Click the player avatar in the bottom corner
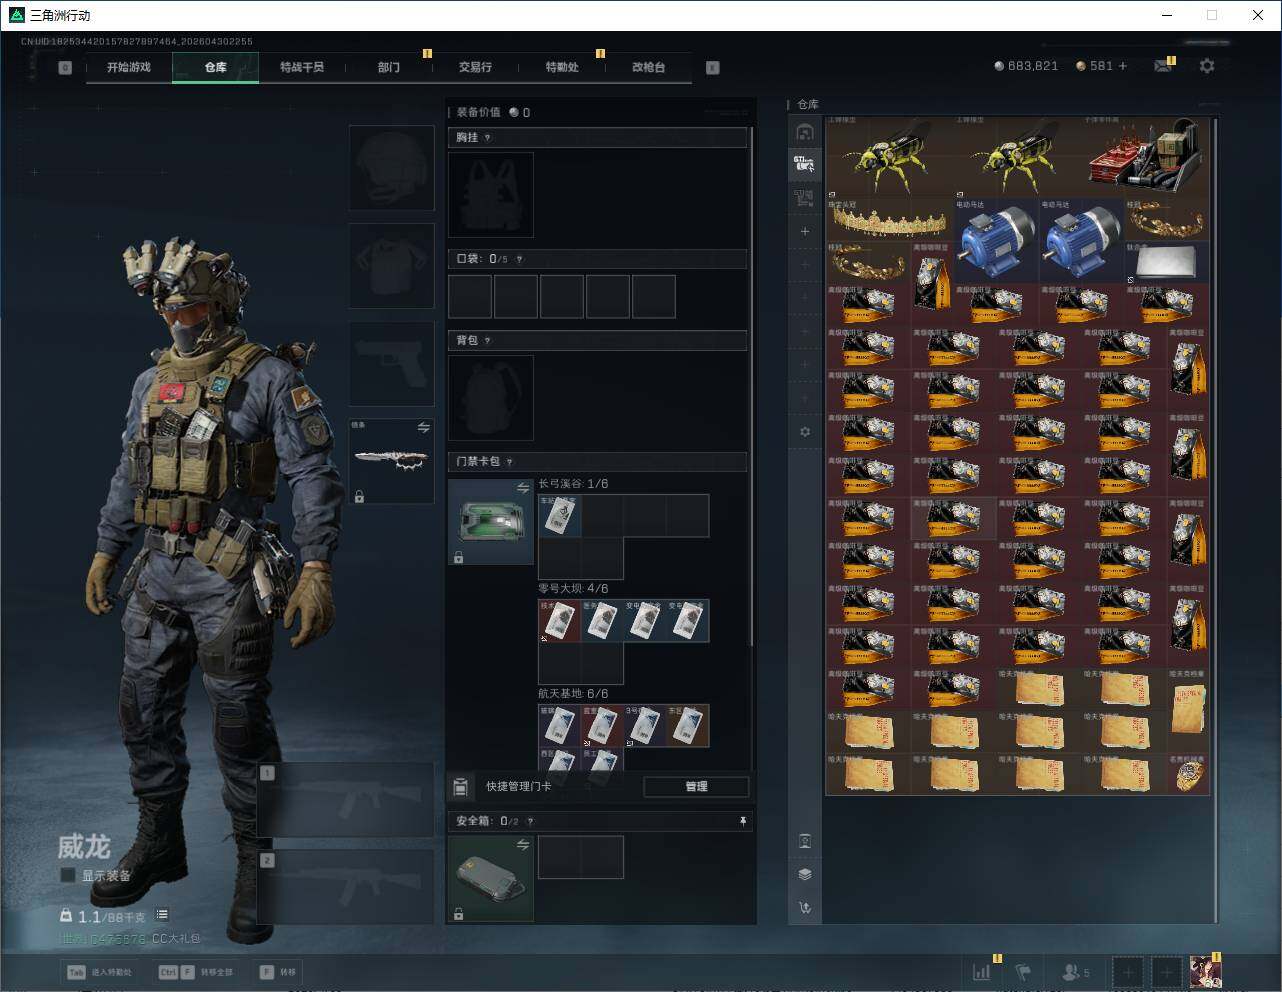Viewport: 1282px width, 992px height. coord(1205,972)
